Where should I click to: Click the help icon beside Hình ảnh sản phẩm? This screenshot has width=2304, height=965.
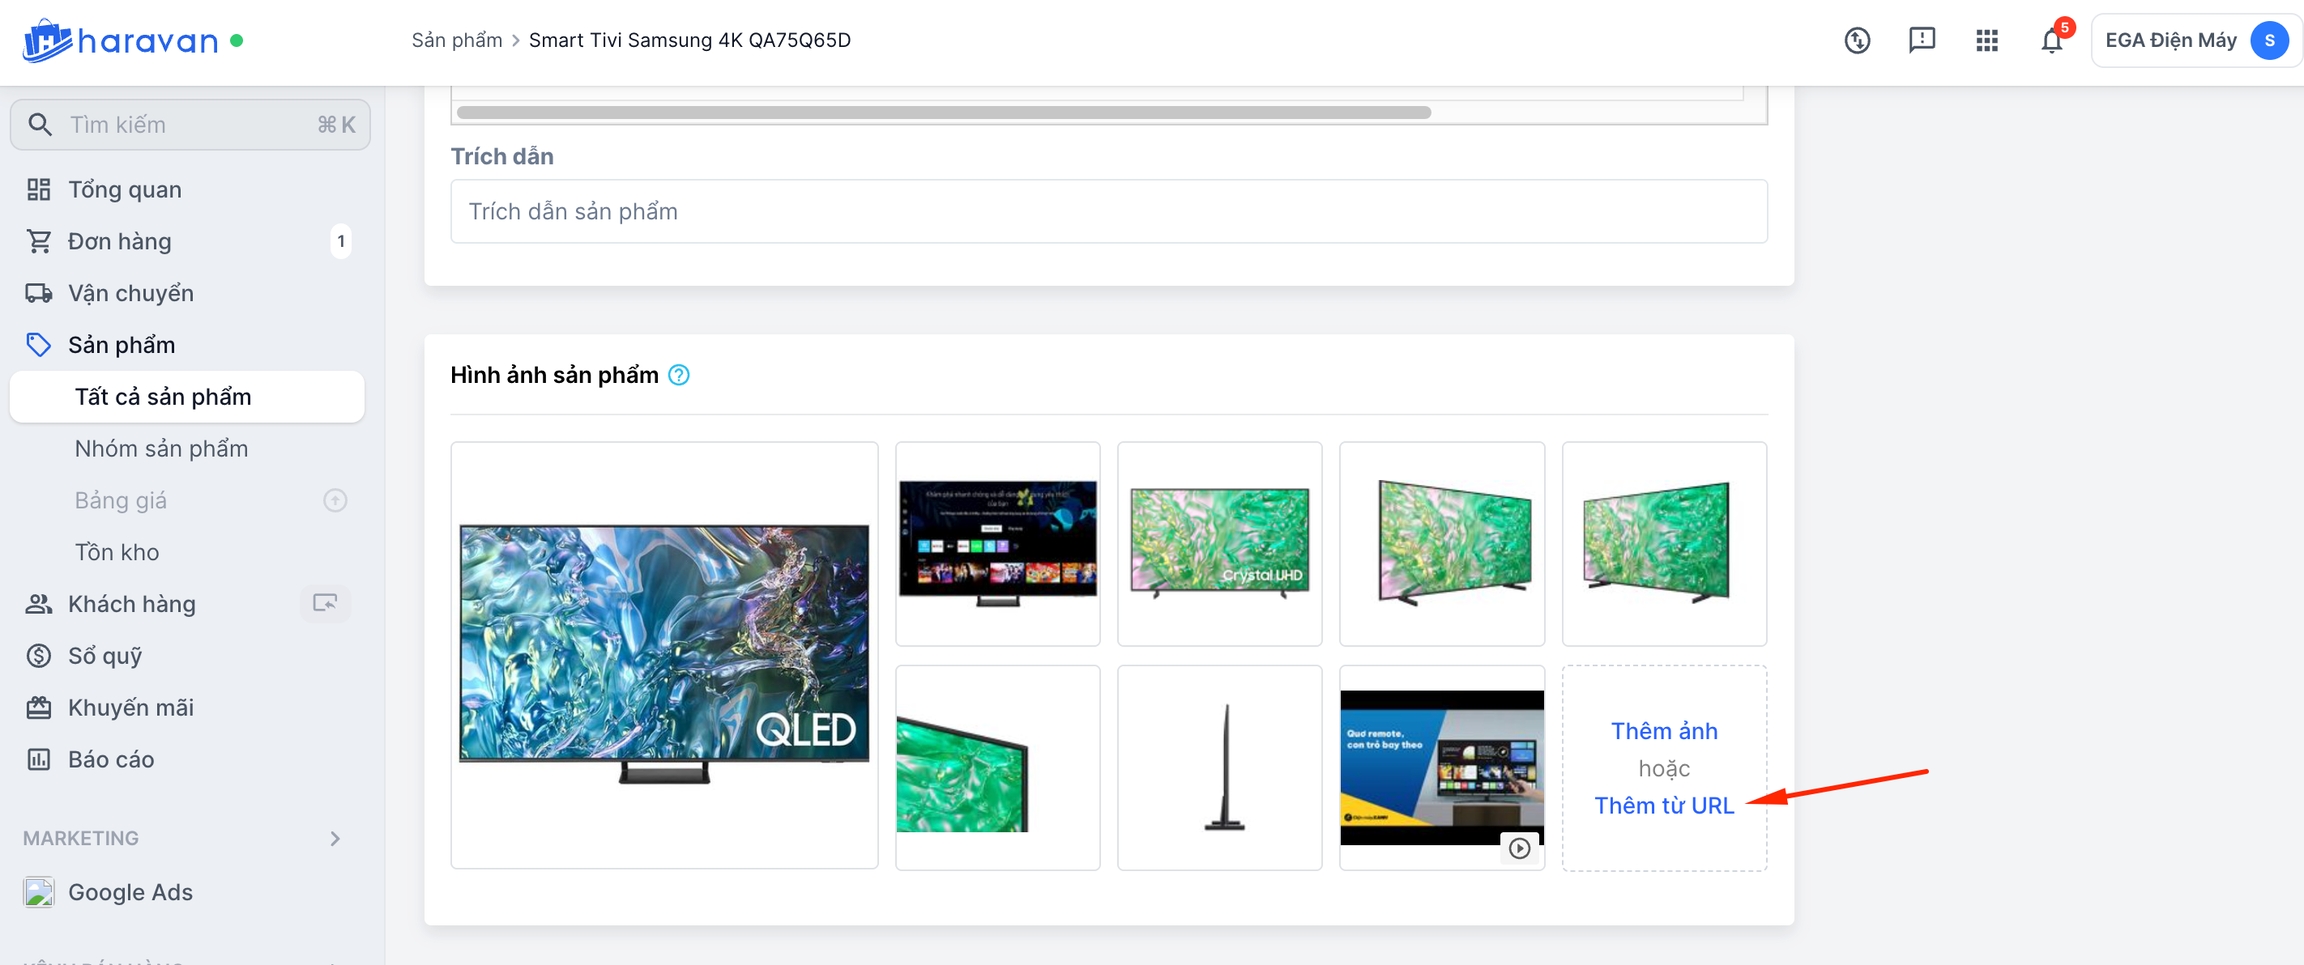click(x=679, y=375)
